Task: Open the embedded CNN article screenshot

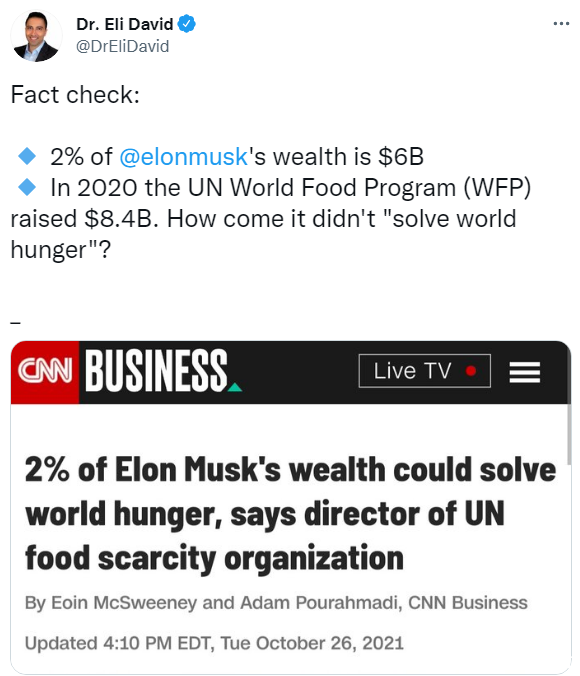Action: [291, 507]
